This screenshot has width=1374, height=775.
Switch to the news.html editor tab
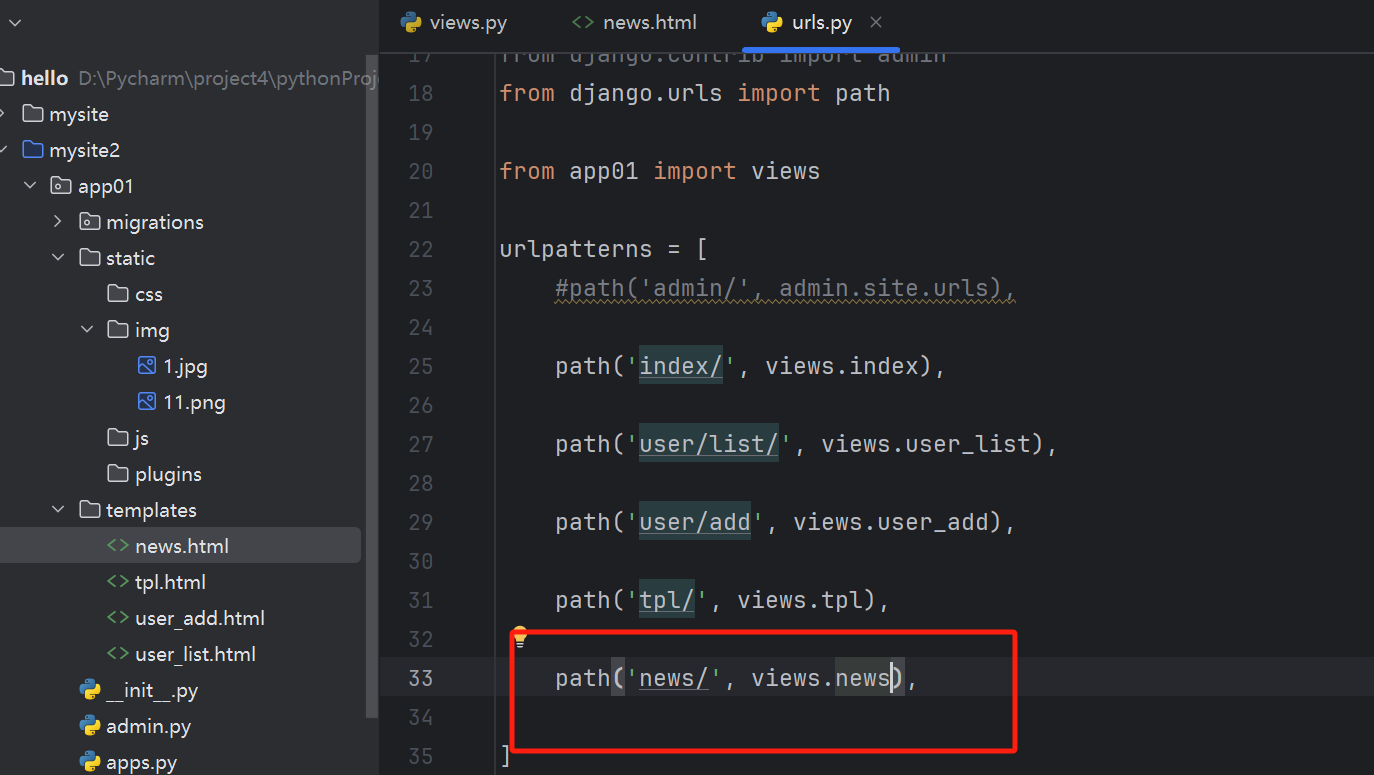[x=634, y=23]
